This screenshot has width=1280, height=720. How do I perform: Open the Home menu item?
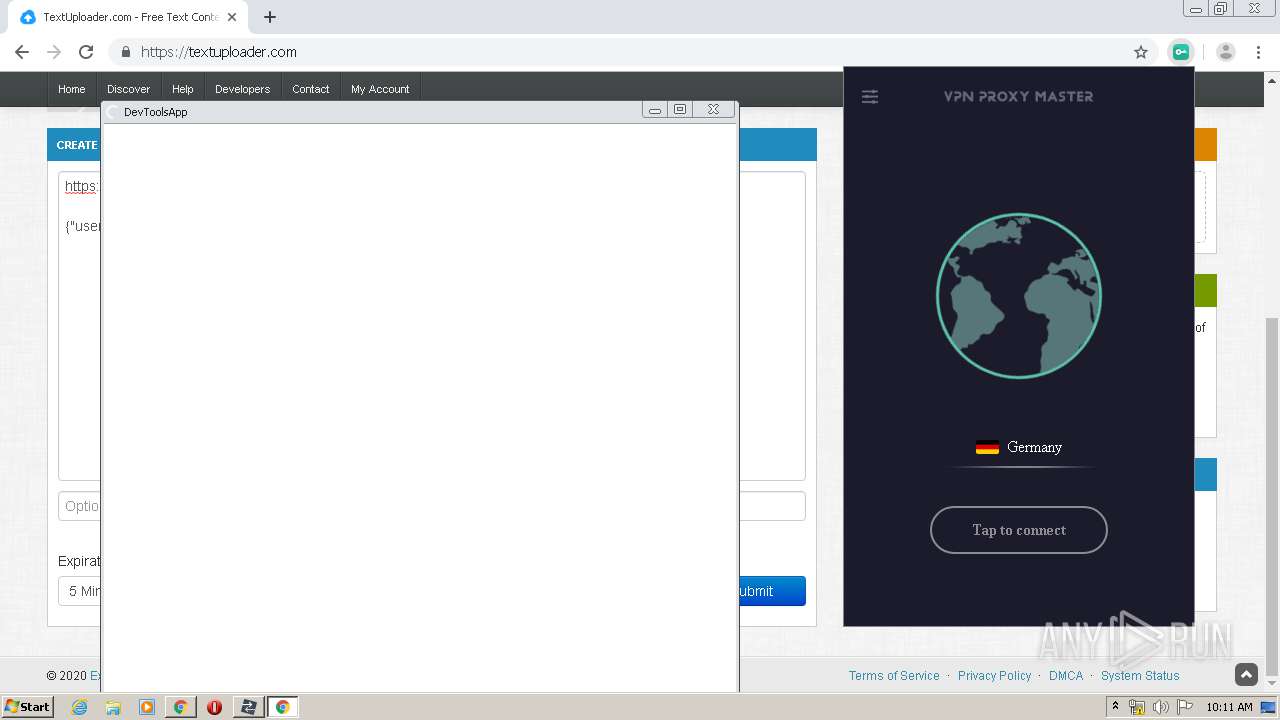pyautogui.click(x=72, y=89)
